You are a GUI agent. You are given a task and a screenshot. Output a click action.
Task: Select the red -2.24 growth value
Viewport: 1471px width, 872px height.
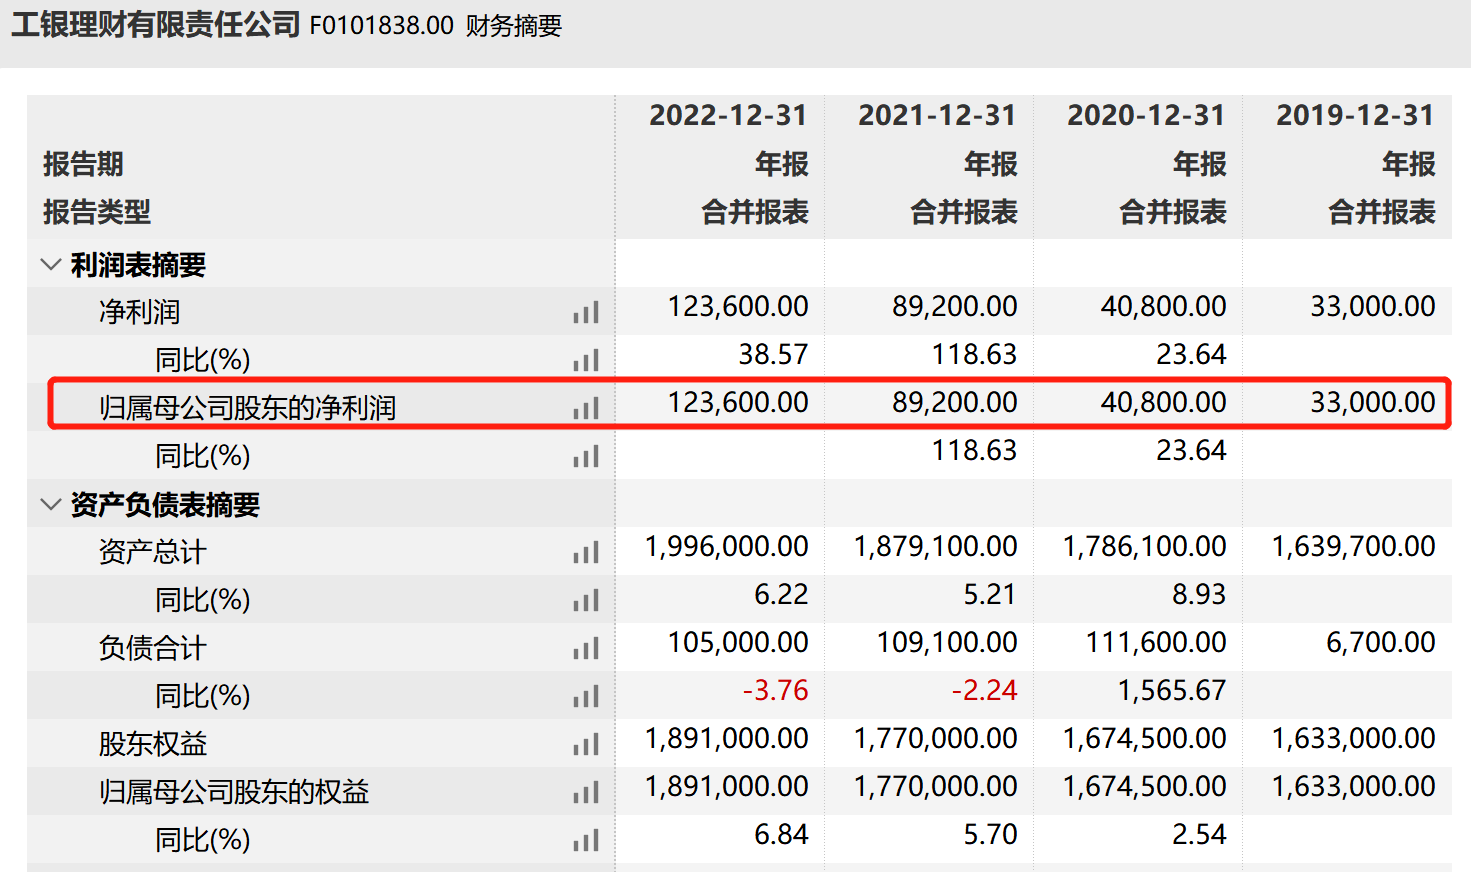[984, 690]
